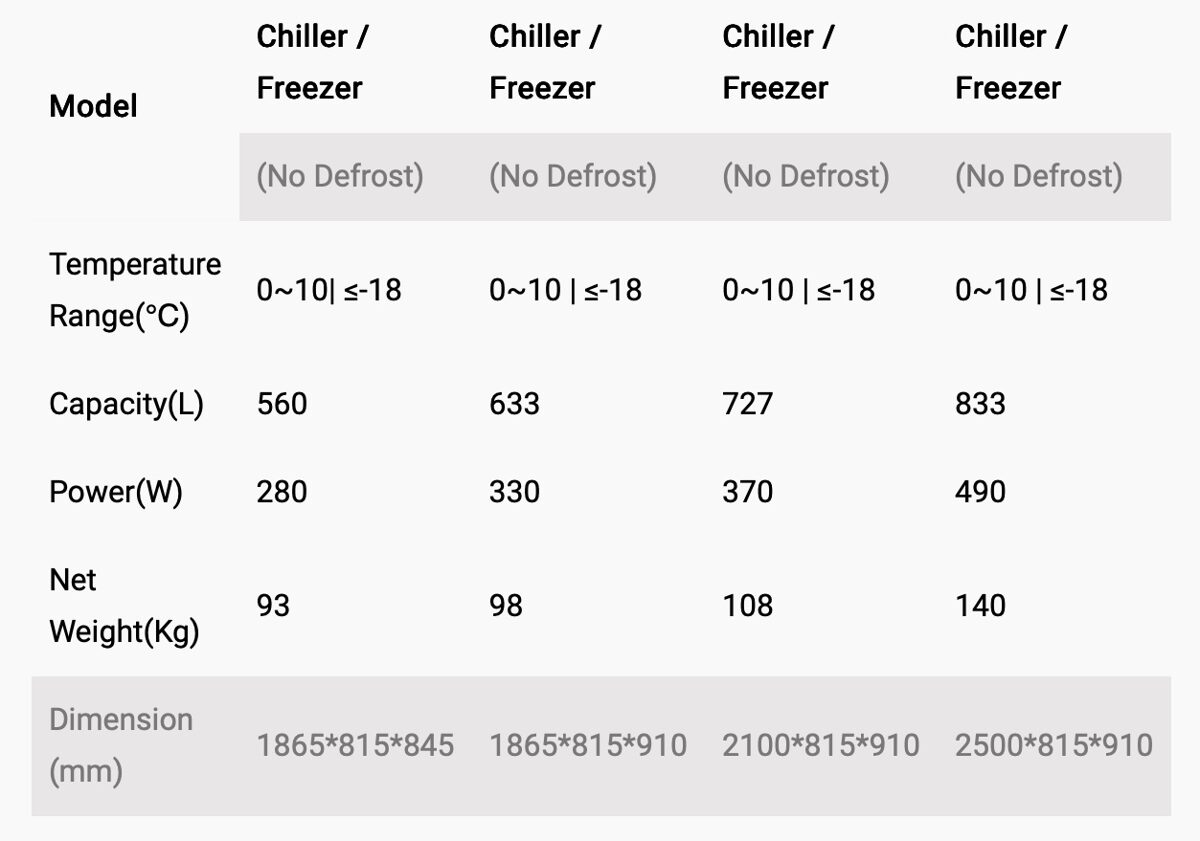The height and width of the screenshot is (841, 1200).
Task: Select the 140 net weight value
Action: tap(980, 606)
